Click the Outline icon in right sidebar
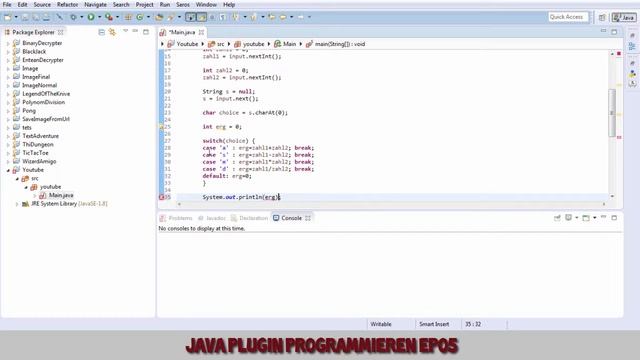640x360 pixels. [x=632, y=47]
